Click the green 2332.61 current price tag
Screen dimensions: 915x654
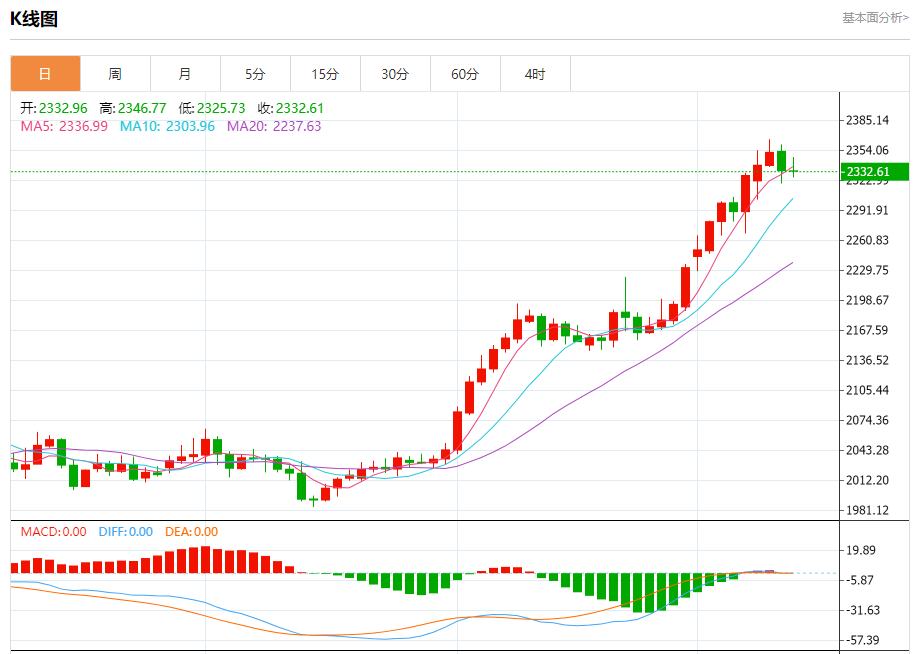point(875,172)
